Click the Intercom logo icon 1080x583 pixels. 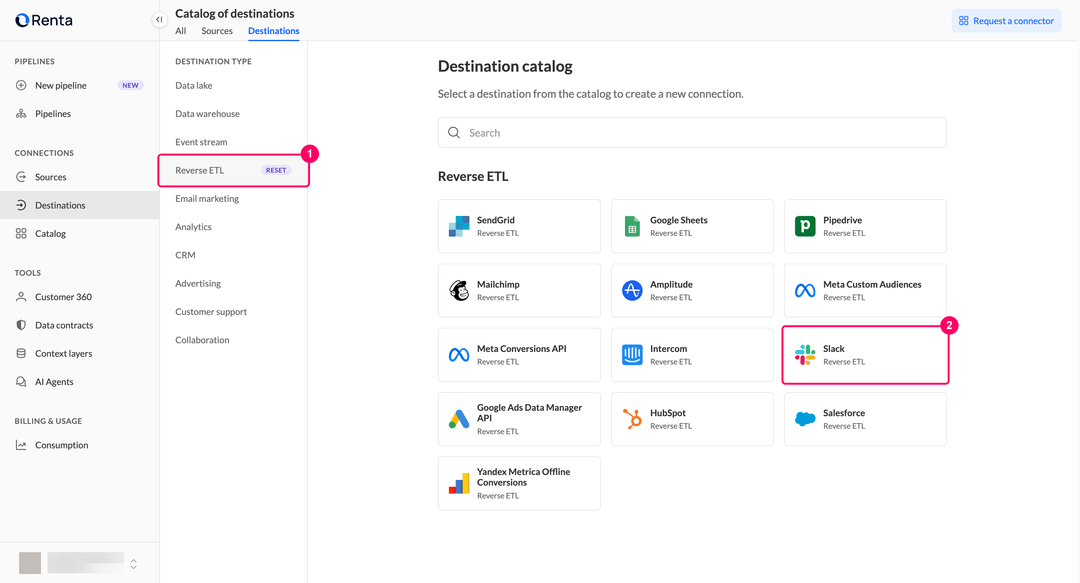(632, 355)
